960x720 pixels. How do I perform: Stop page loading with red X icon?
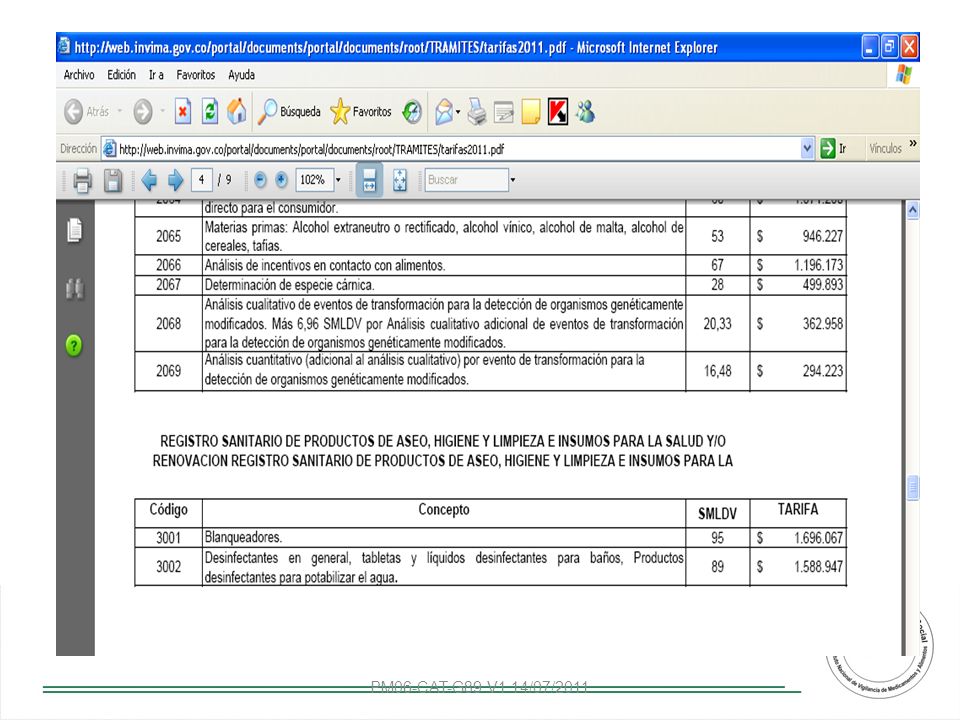point(182,111)
